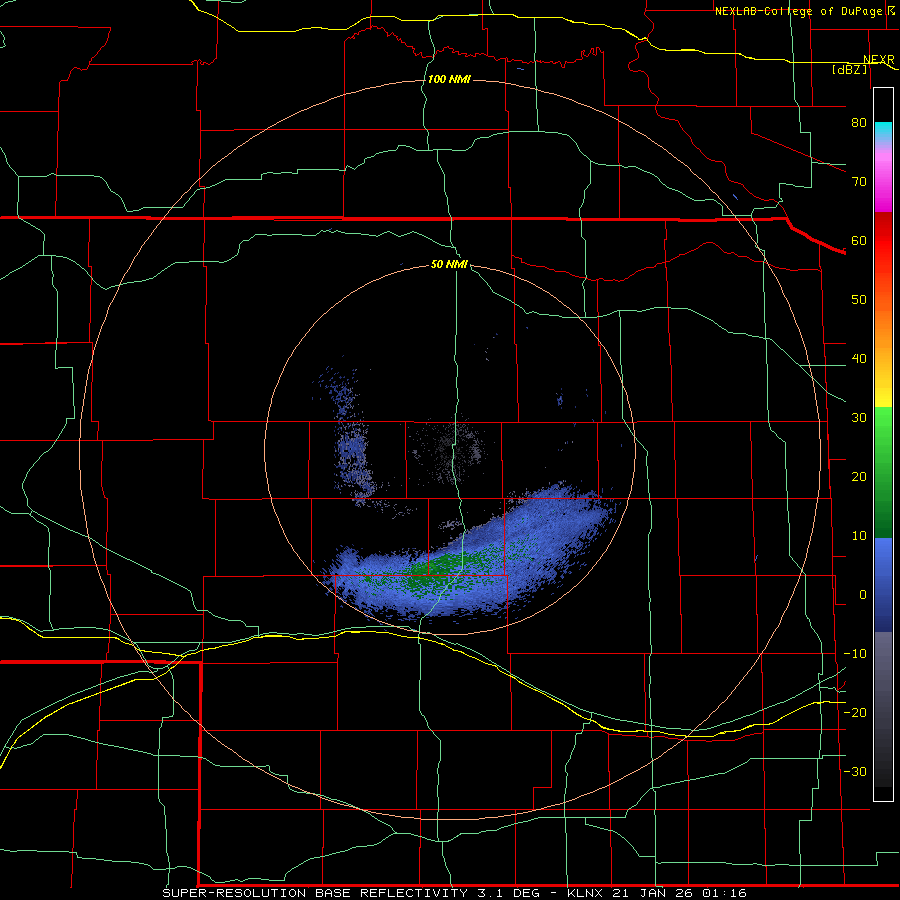Click the yellow band of the color scale
This screenshot has width=900, height=900.
click(x=883, y=393)
